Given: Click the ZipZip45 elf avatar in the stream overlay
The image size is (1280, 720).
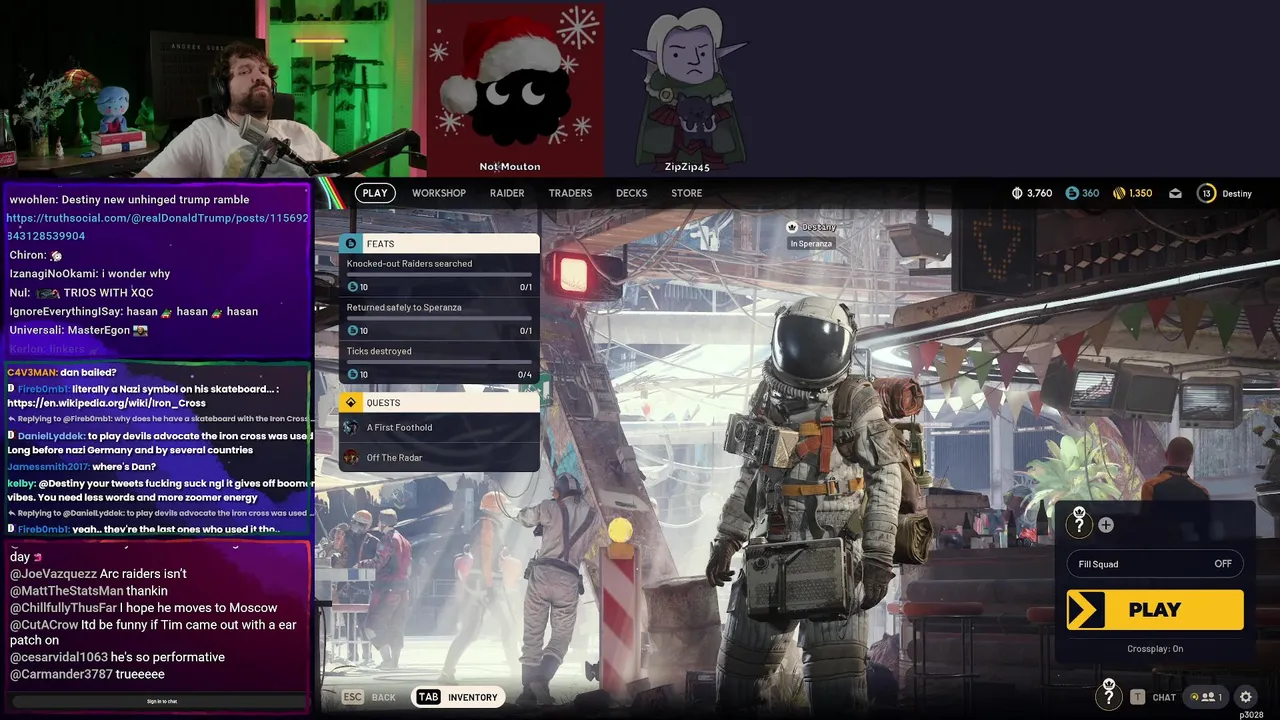Looking at the screenshot, I should [688, 90].
